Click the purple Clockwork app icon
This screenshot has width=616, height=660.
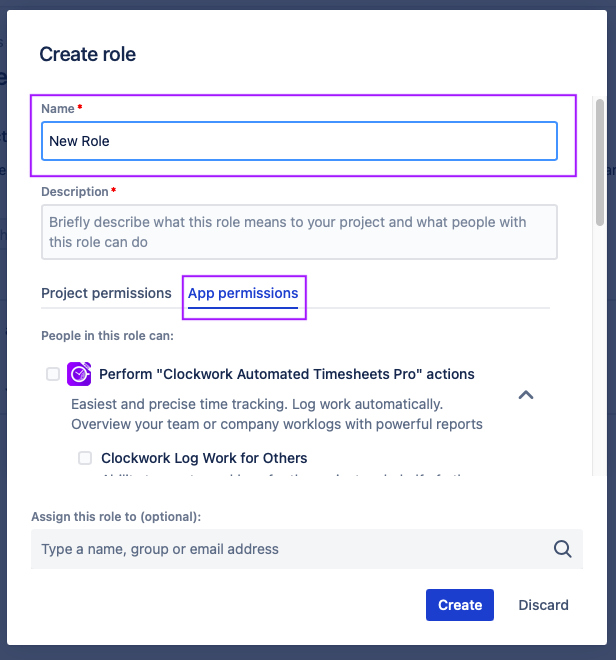pyautogui.click(x=79, y=374)
